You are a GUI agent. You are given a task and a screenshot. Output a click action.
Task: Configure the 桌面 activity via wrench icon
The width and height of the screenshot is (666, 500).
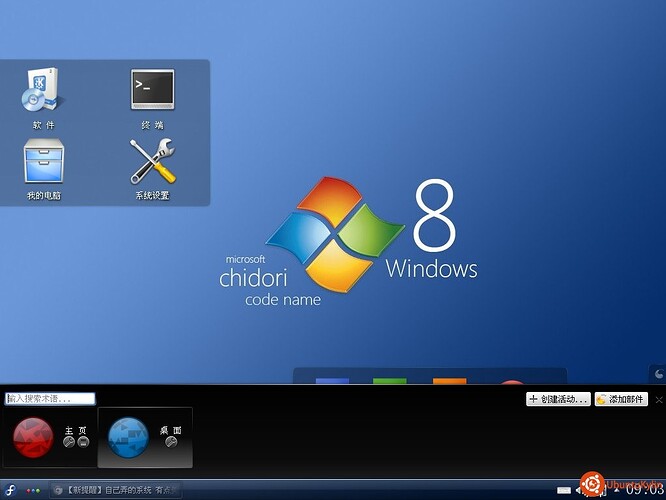coord(171,442)
